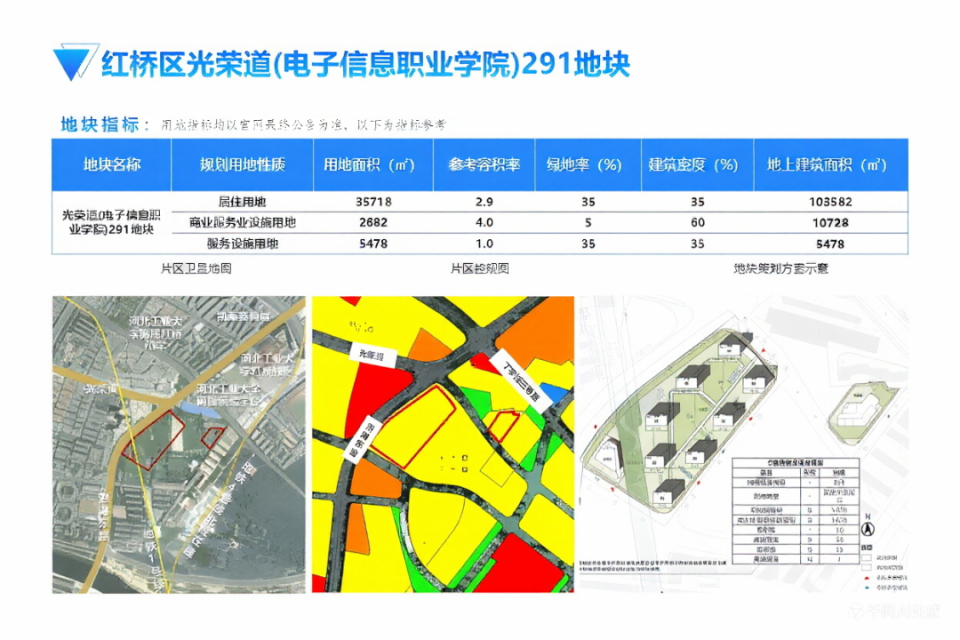
Task: Click the north arrow compass icon
Action: [x=868, y=527]
